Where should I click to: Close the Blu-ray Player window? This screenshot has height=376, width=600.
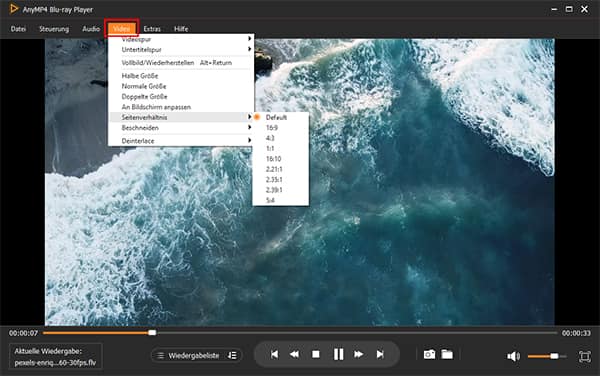pyautogui.click(x=585, y=9)
